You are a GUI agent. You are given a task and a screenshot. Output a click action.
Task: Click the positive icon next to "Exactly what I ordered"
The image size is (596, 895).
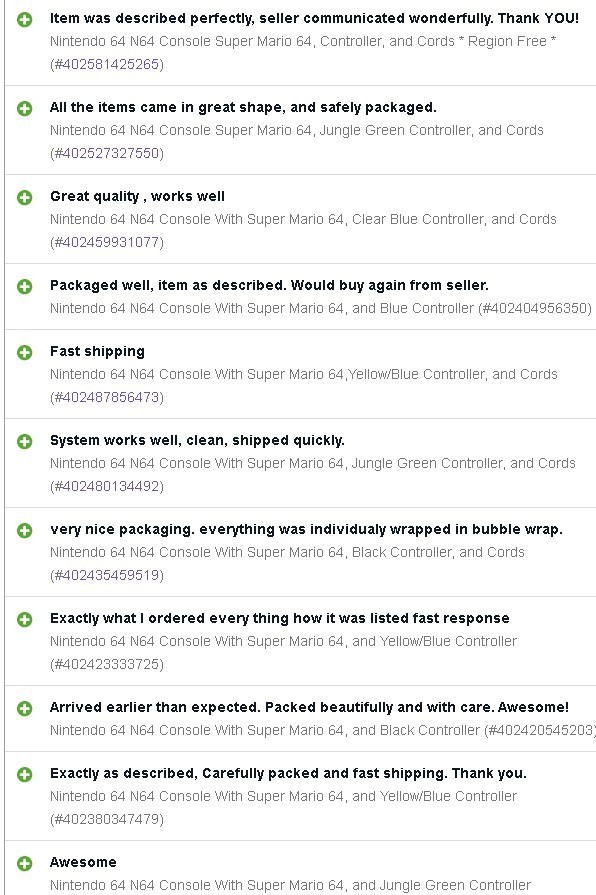click(25, 620)
